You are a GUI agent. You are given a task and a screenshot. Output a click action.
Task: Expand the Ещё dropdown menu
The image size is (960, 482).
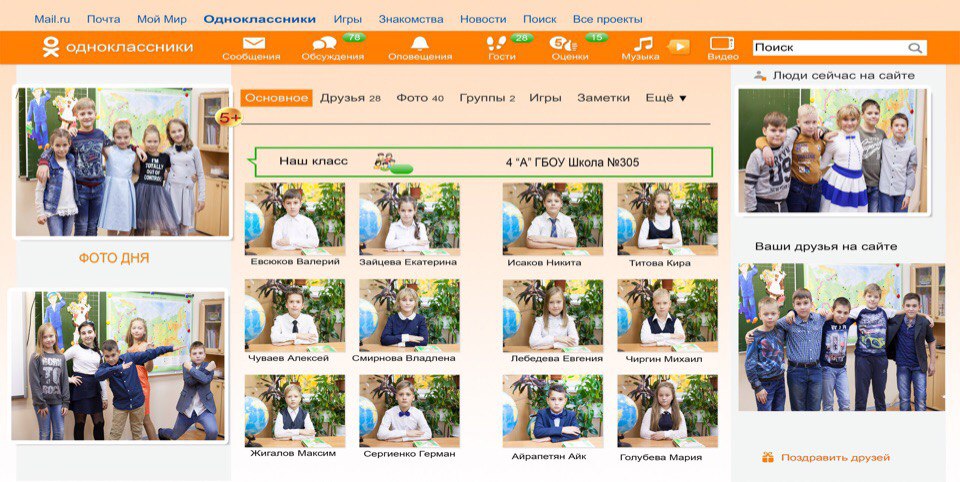pos(666,98)
